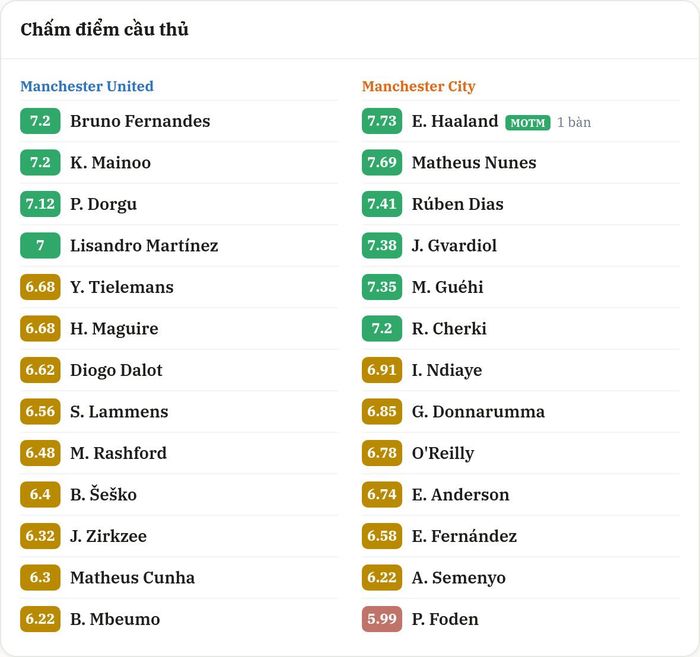Click the 7.12 rating badge for P. Dorgu
Viewport: 700px width, 657px height.
[x=40, y=204]
